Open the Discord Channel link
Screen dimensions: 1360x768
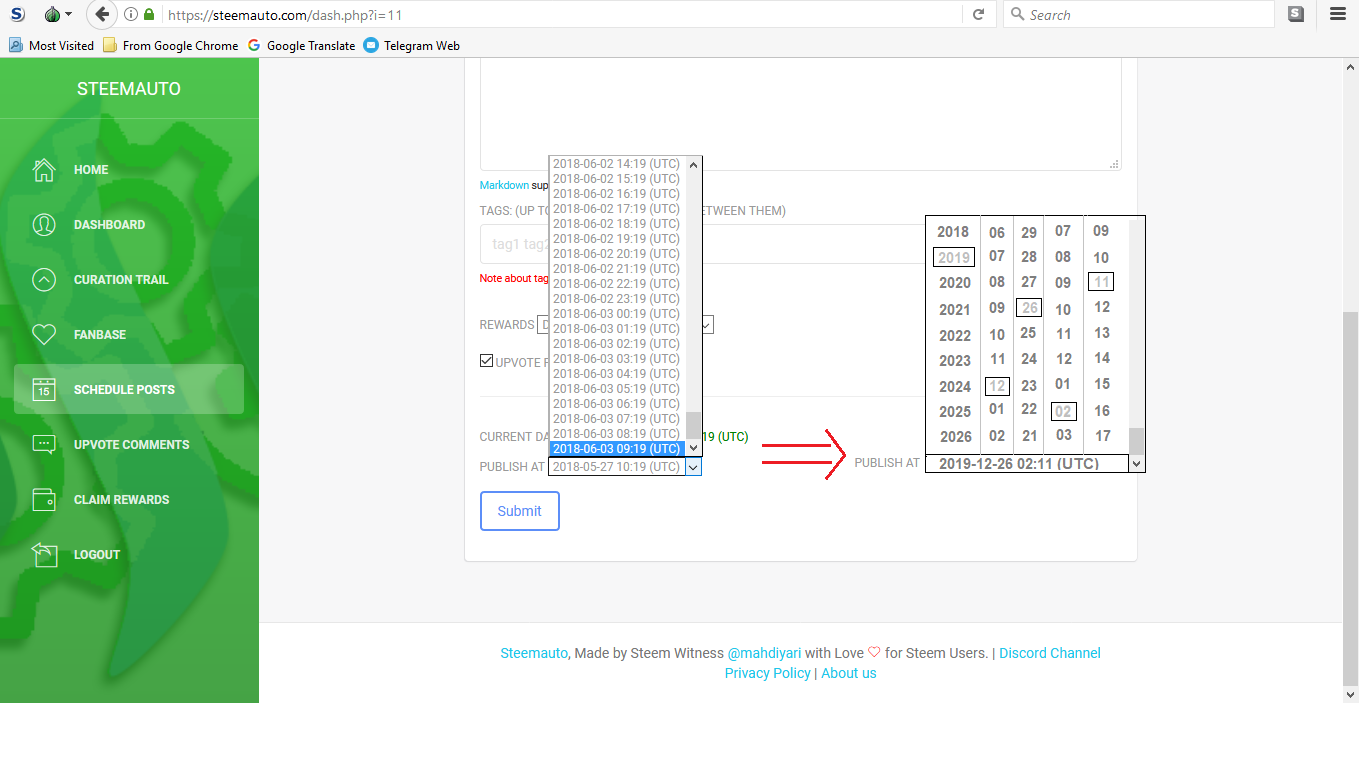(1050, 653)
